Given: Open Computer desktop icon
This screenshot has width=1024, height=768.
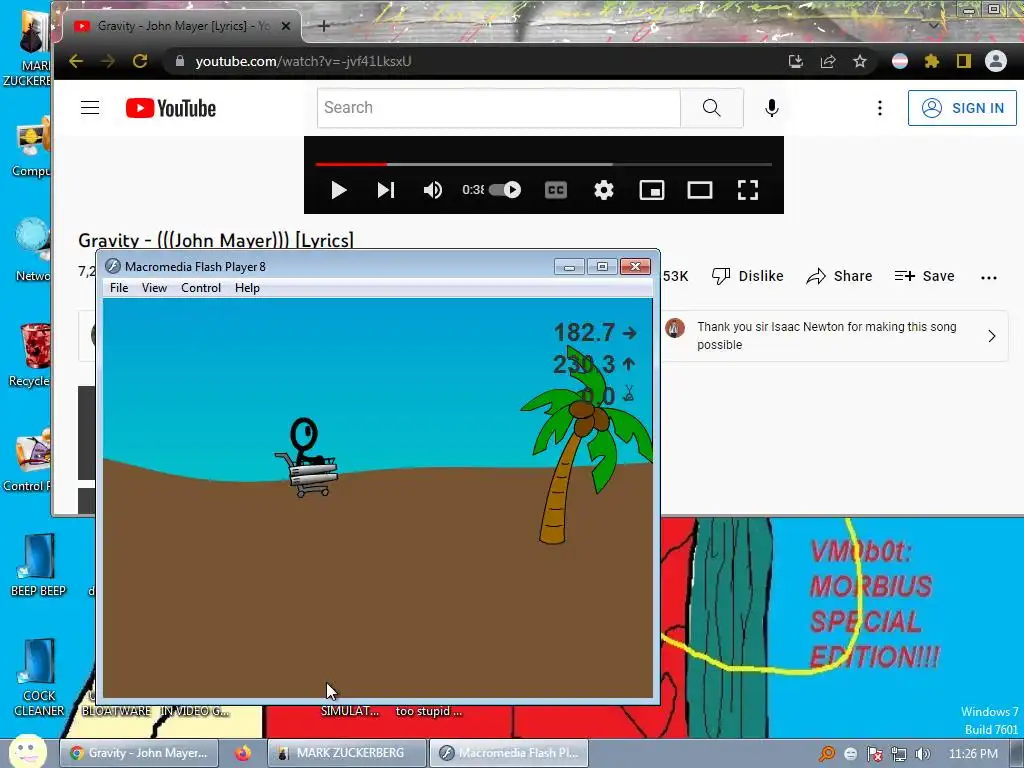Looking at the screenshot, I should coord(31,146).
